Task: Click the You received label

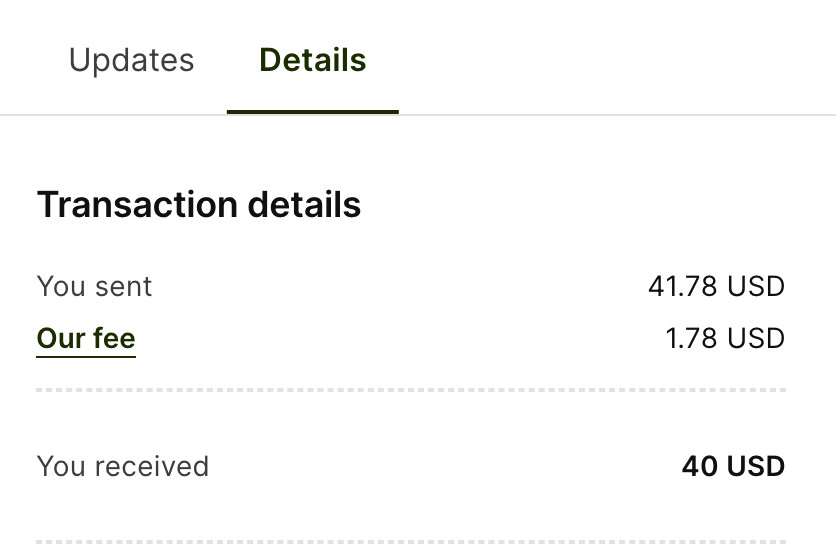Action: 122,466
